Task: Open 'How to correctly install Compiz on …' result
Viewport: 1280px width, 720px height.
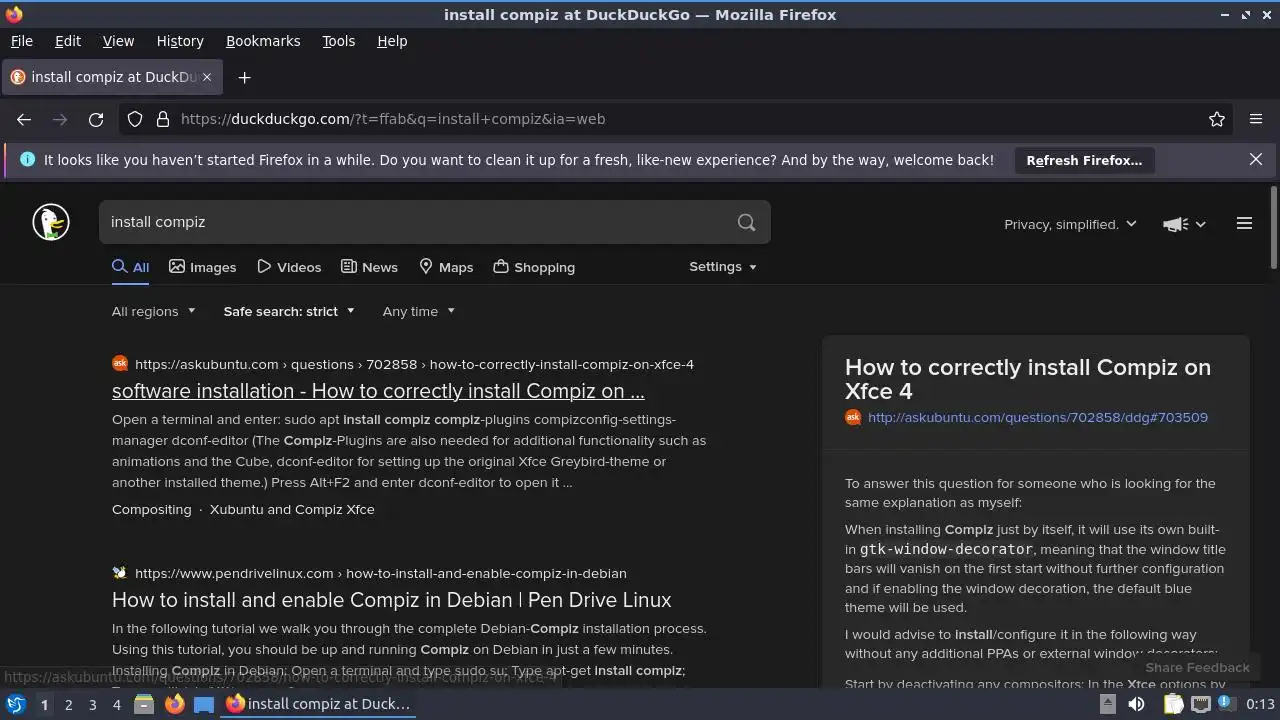Action: [378, 391]
